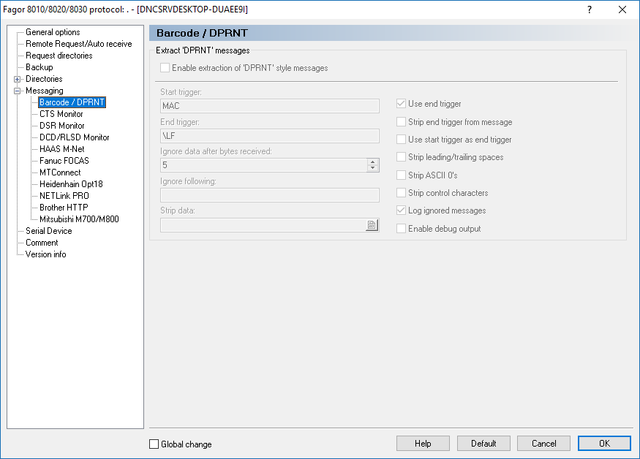Viewport: 640px width, 459px height.
Task: Click the Start trigger text field
Action: (x=270, y=106)
